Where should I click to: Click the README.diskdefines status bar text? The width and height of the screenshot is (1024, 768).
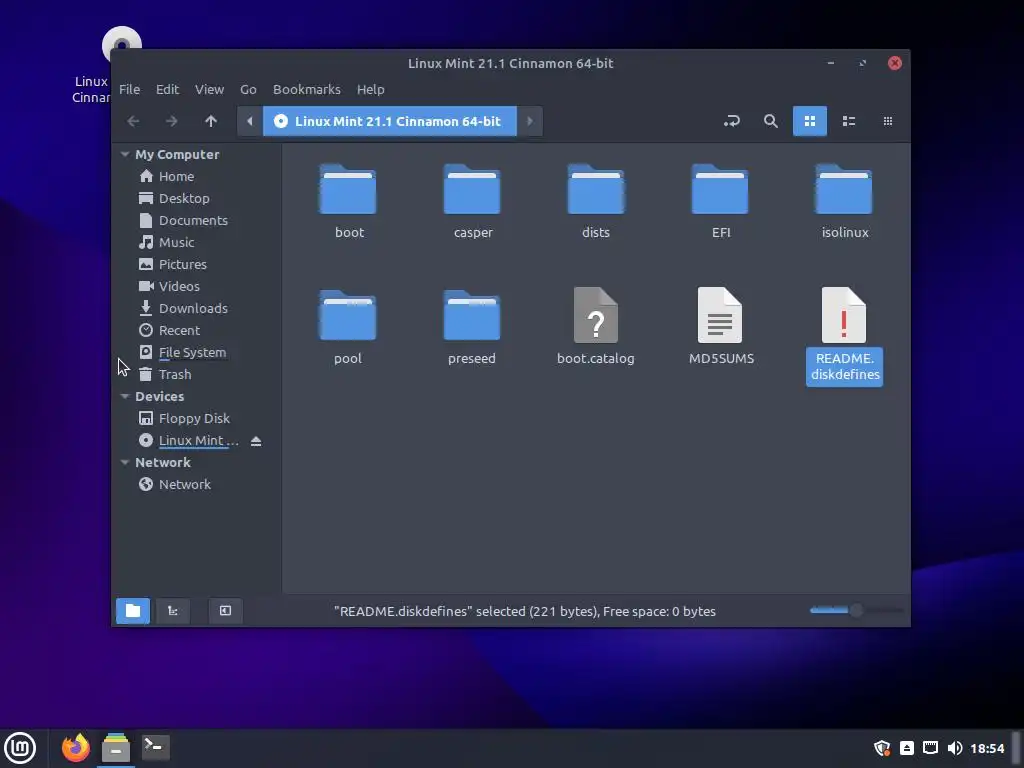(x=524, y=611)
